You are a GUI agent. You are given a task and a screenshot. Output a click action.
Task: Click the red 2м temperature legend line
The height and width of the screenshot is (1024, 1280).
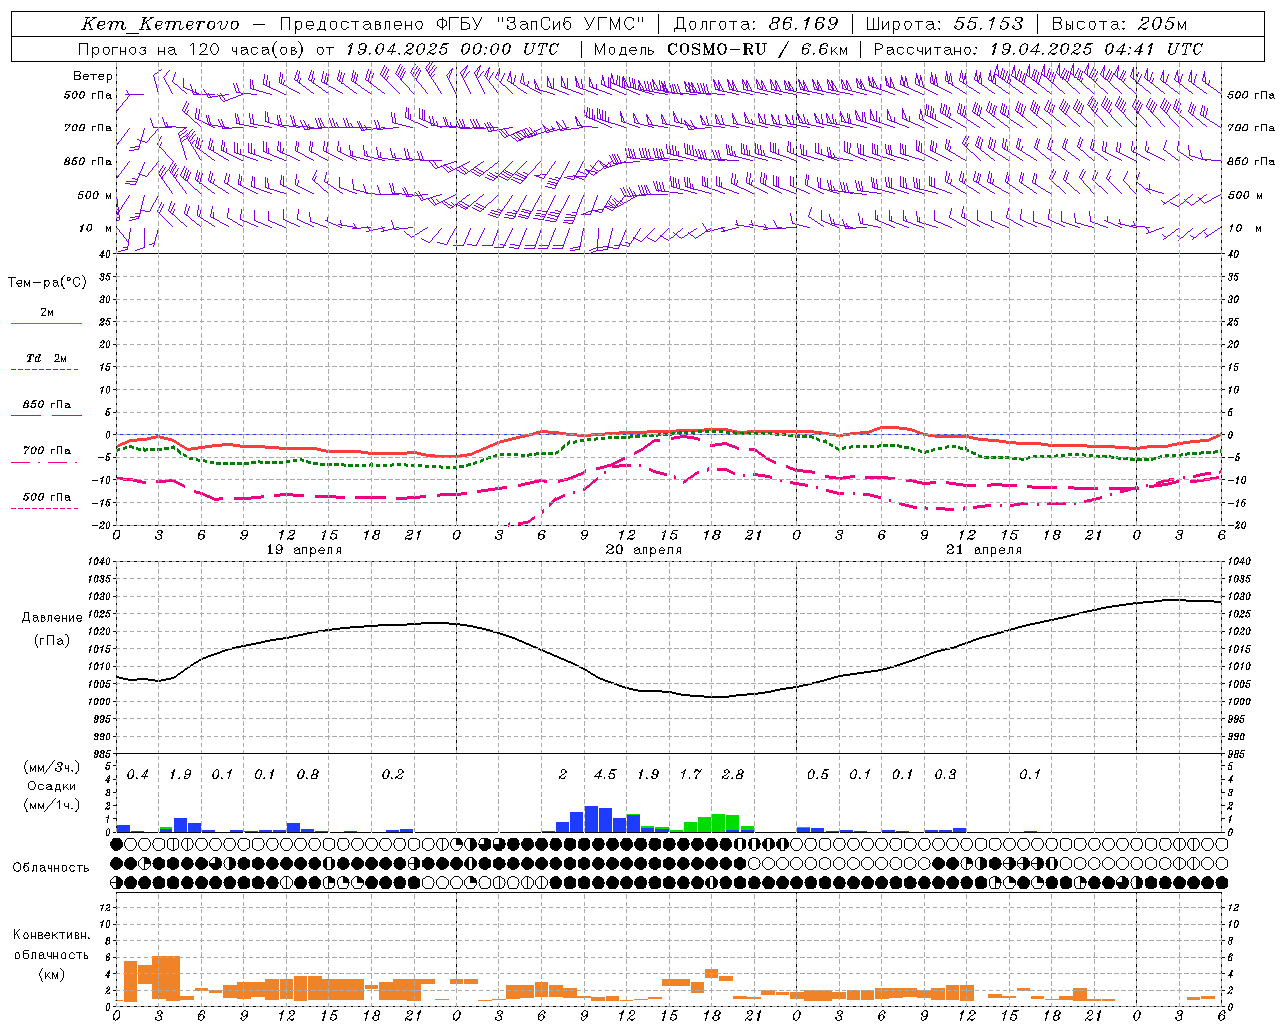[46, 323]
